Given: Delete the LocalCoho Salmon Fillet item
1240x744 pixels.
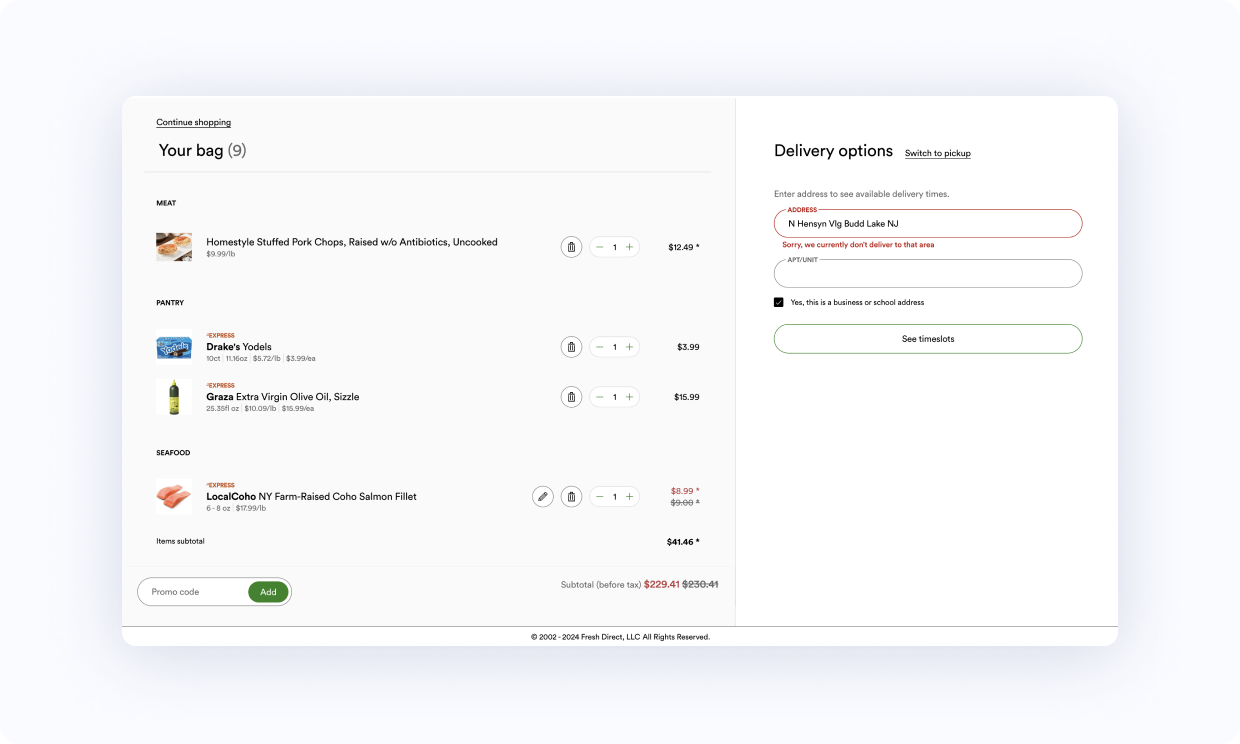Looking at the screenshot, I should coord(571,497).
